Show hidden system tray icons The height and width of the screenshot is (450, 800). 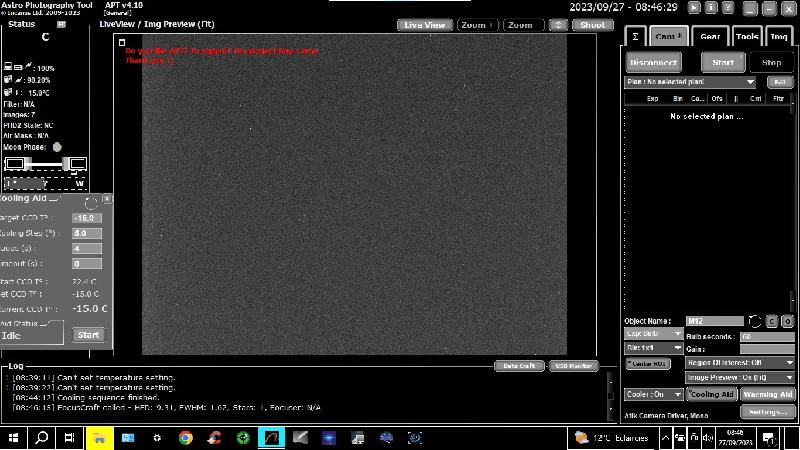click(666, 438)
